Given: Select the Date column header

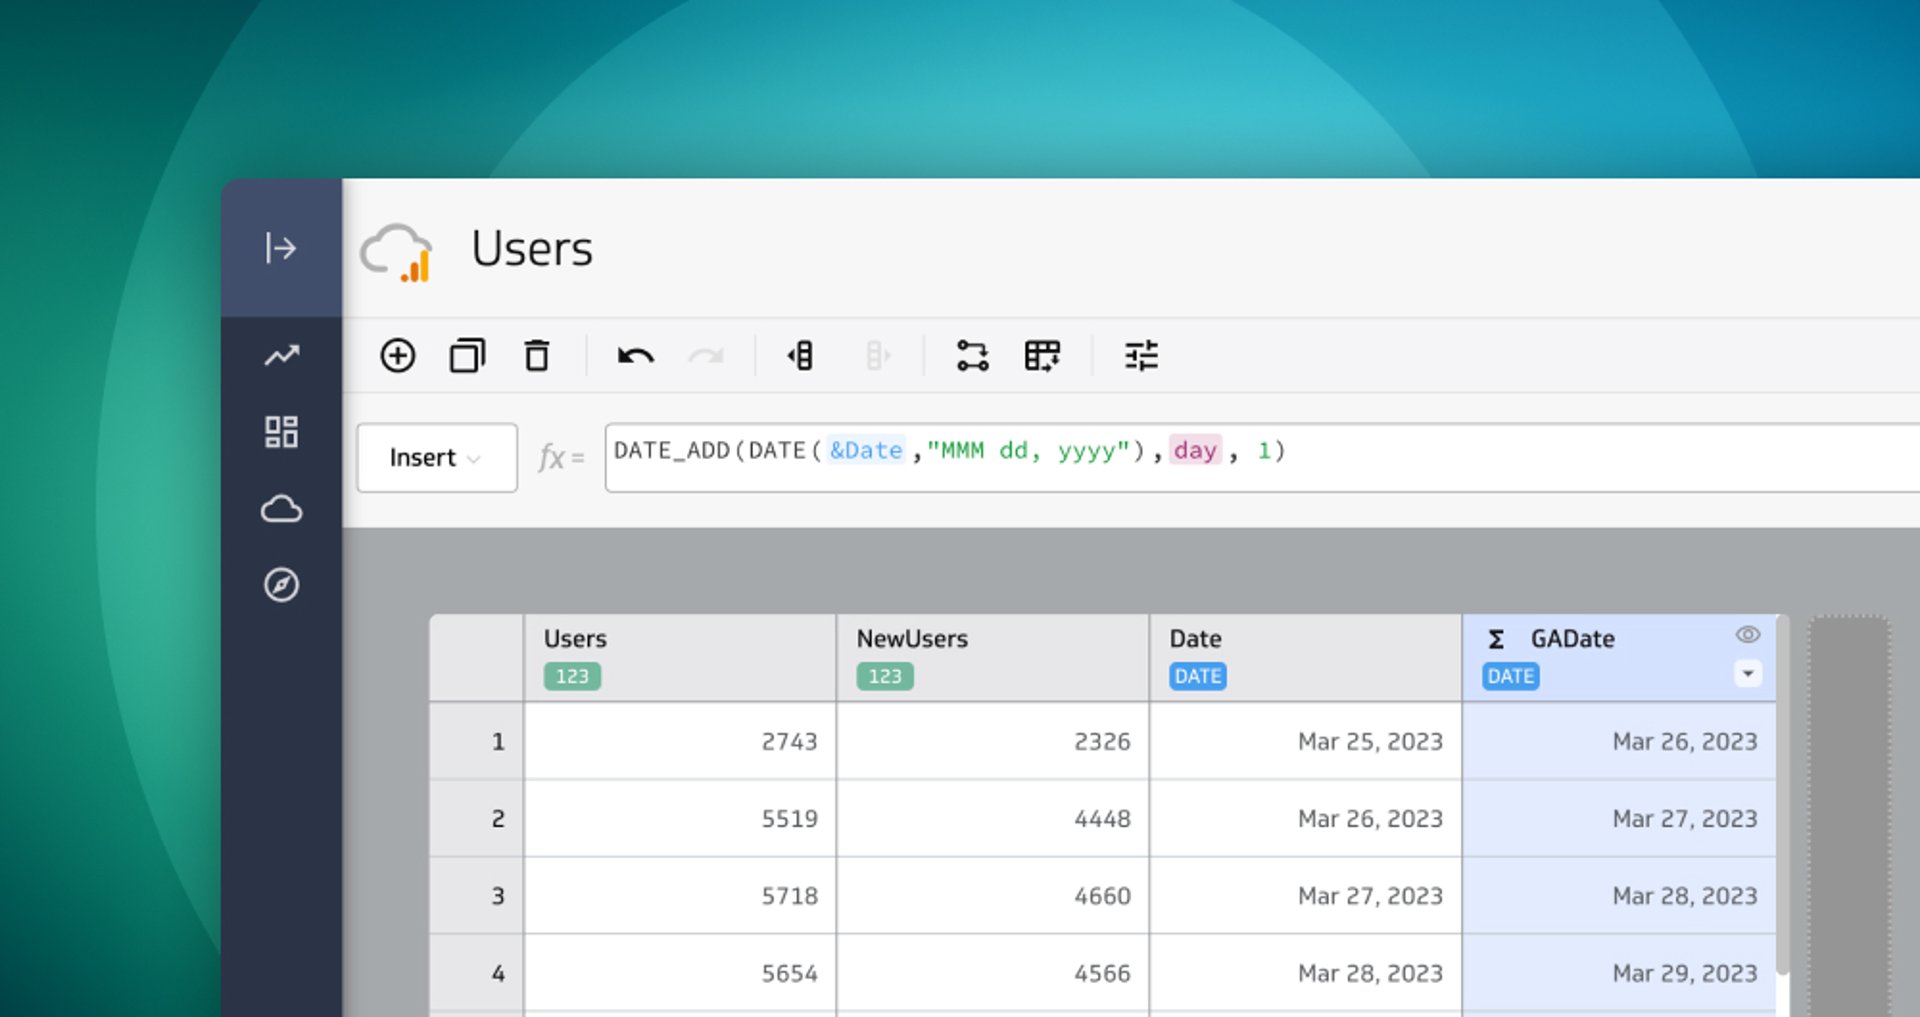Looking at the screenshot, I should click(x=1196, y=638).
